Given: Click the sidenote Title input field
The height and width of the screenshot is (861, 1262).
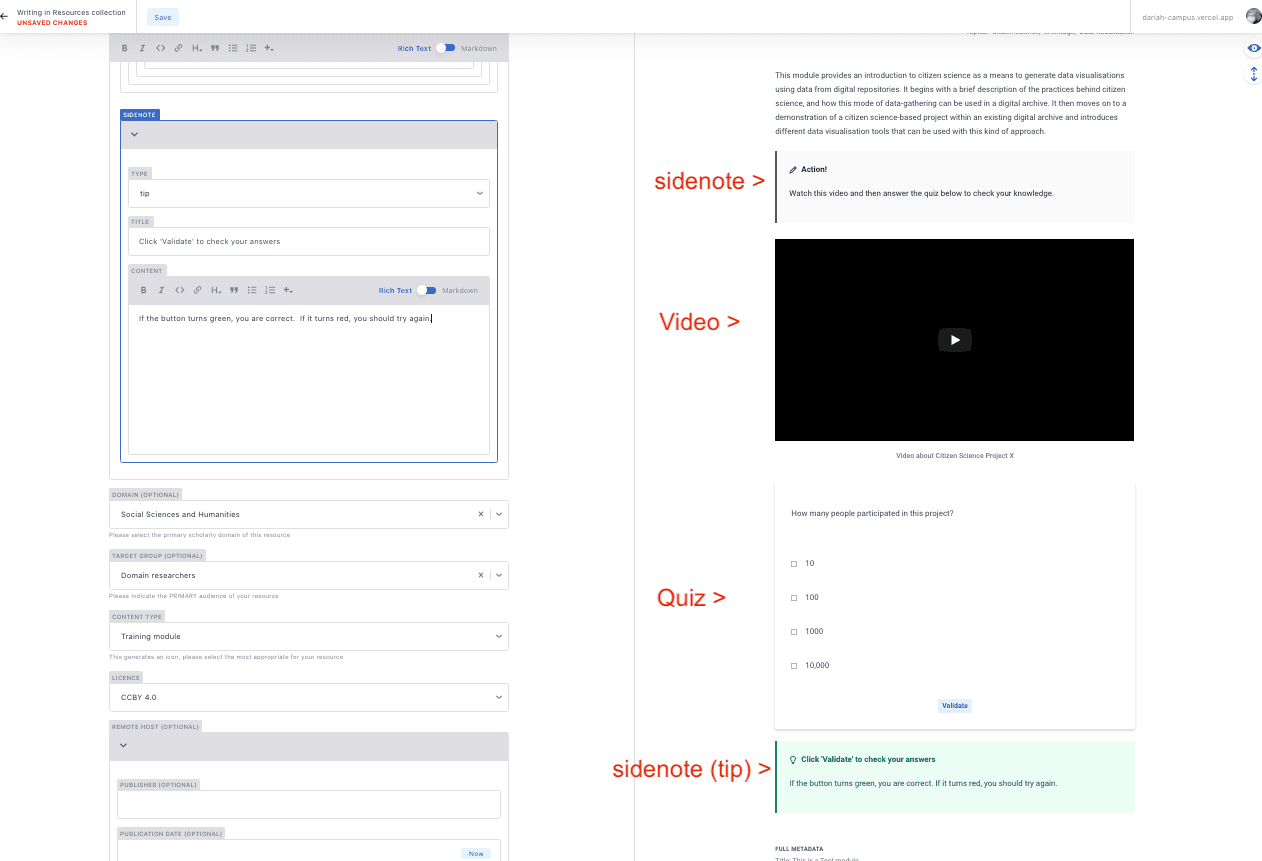Looking at the screenshot, I should pyautogui.click(x=308, y=241).
